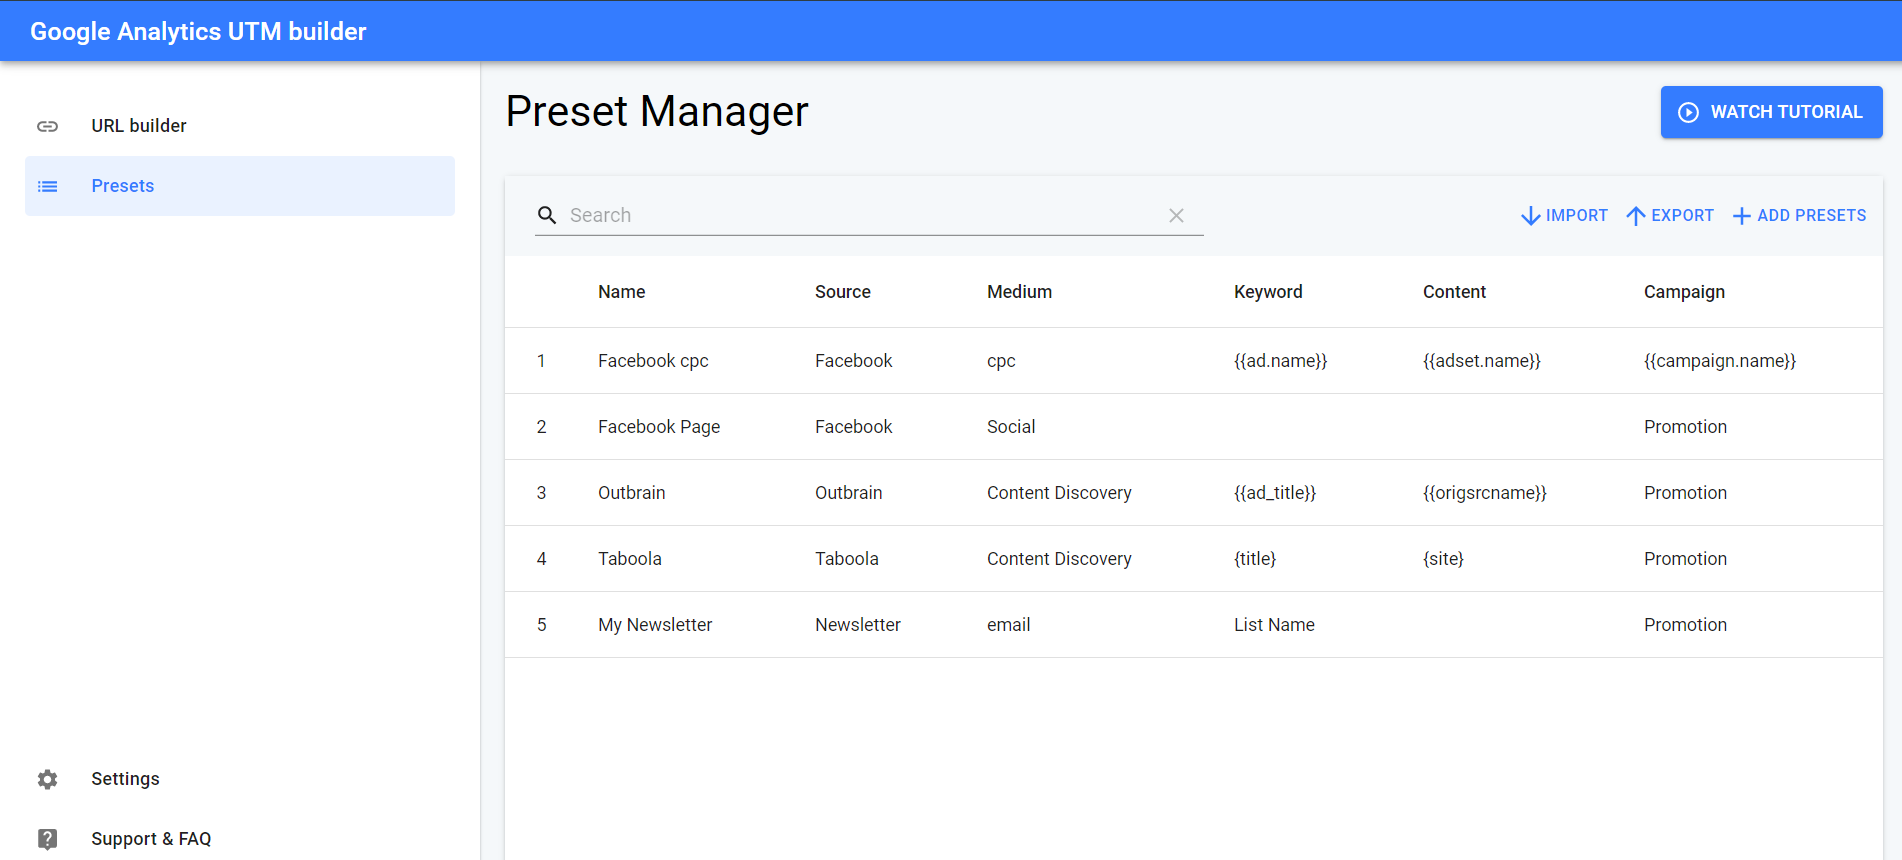Screen dimensions: 1902x860
Task: Click the Outbrain source cell
Action: (848, 493)
